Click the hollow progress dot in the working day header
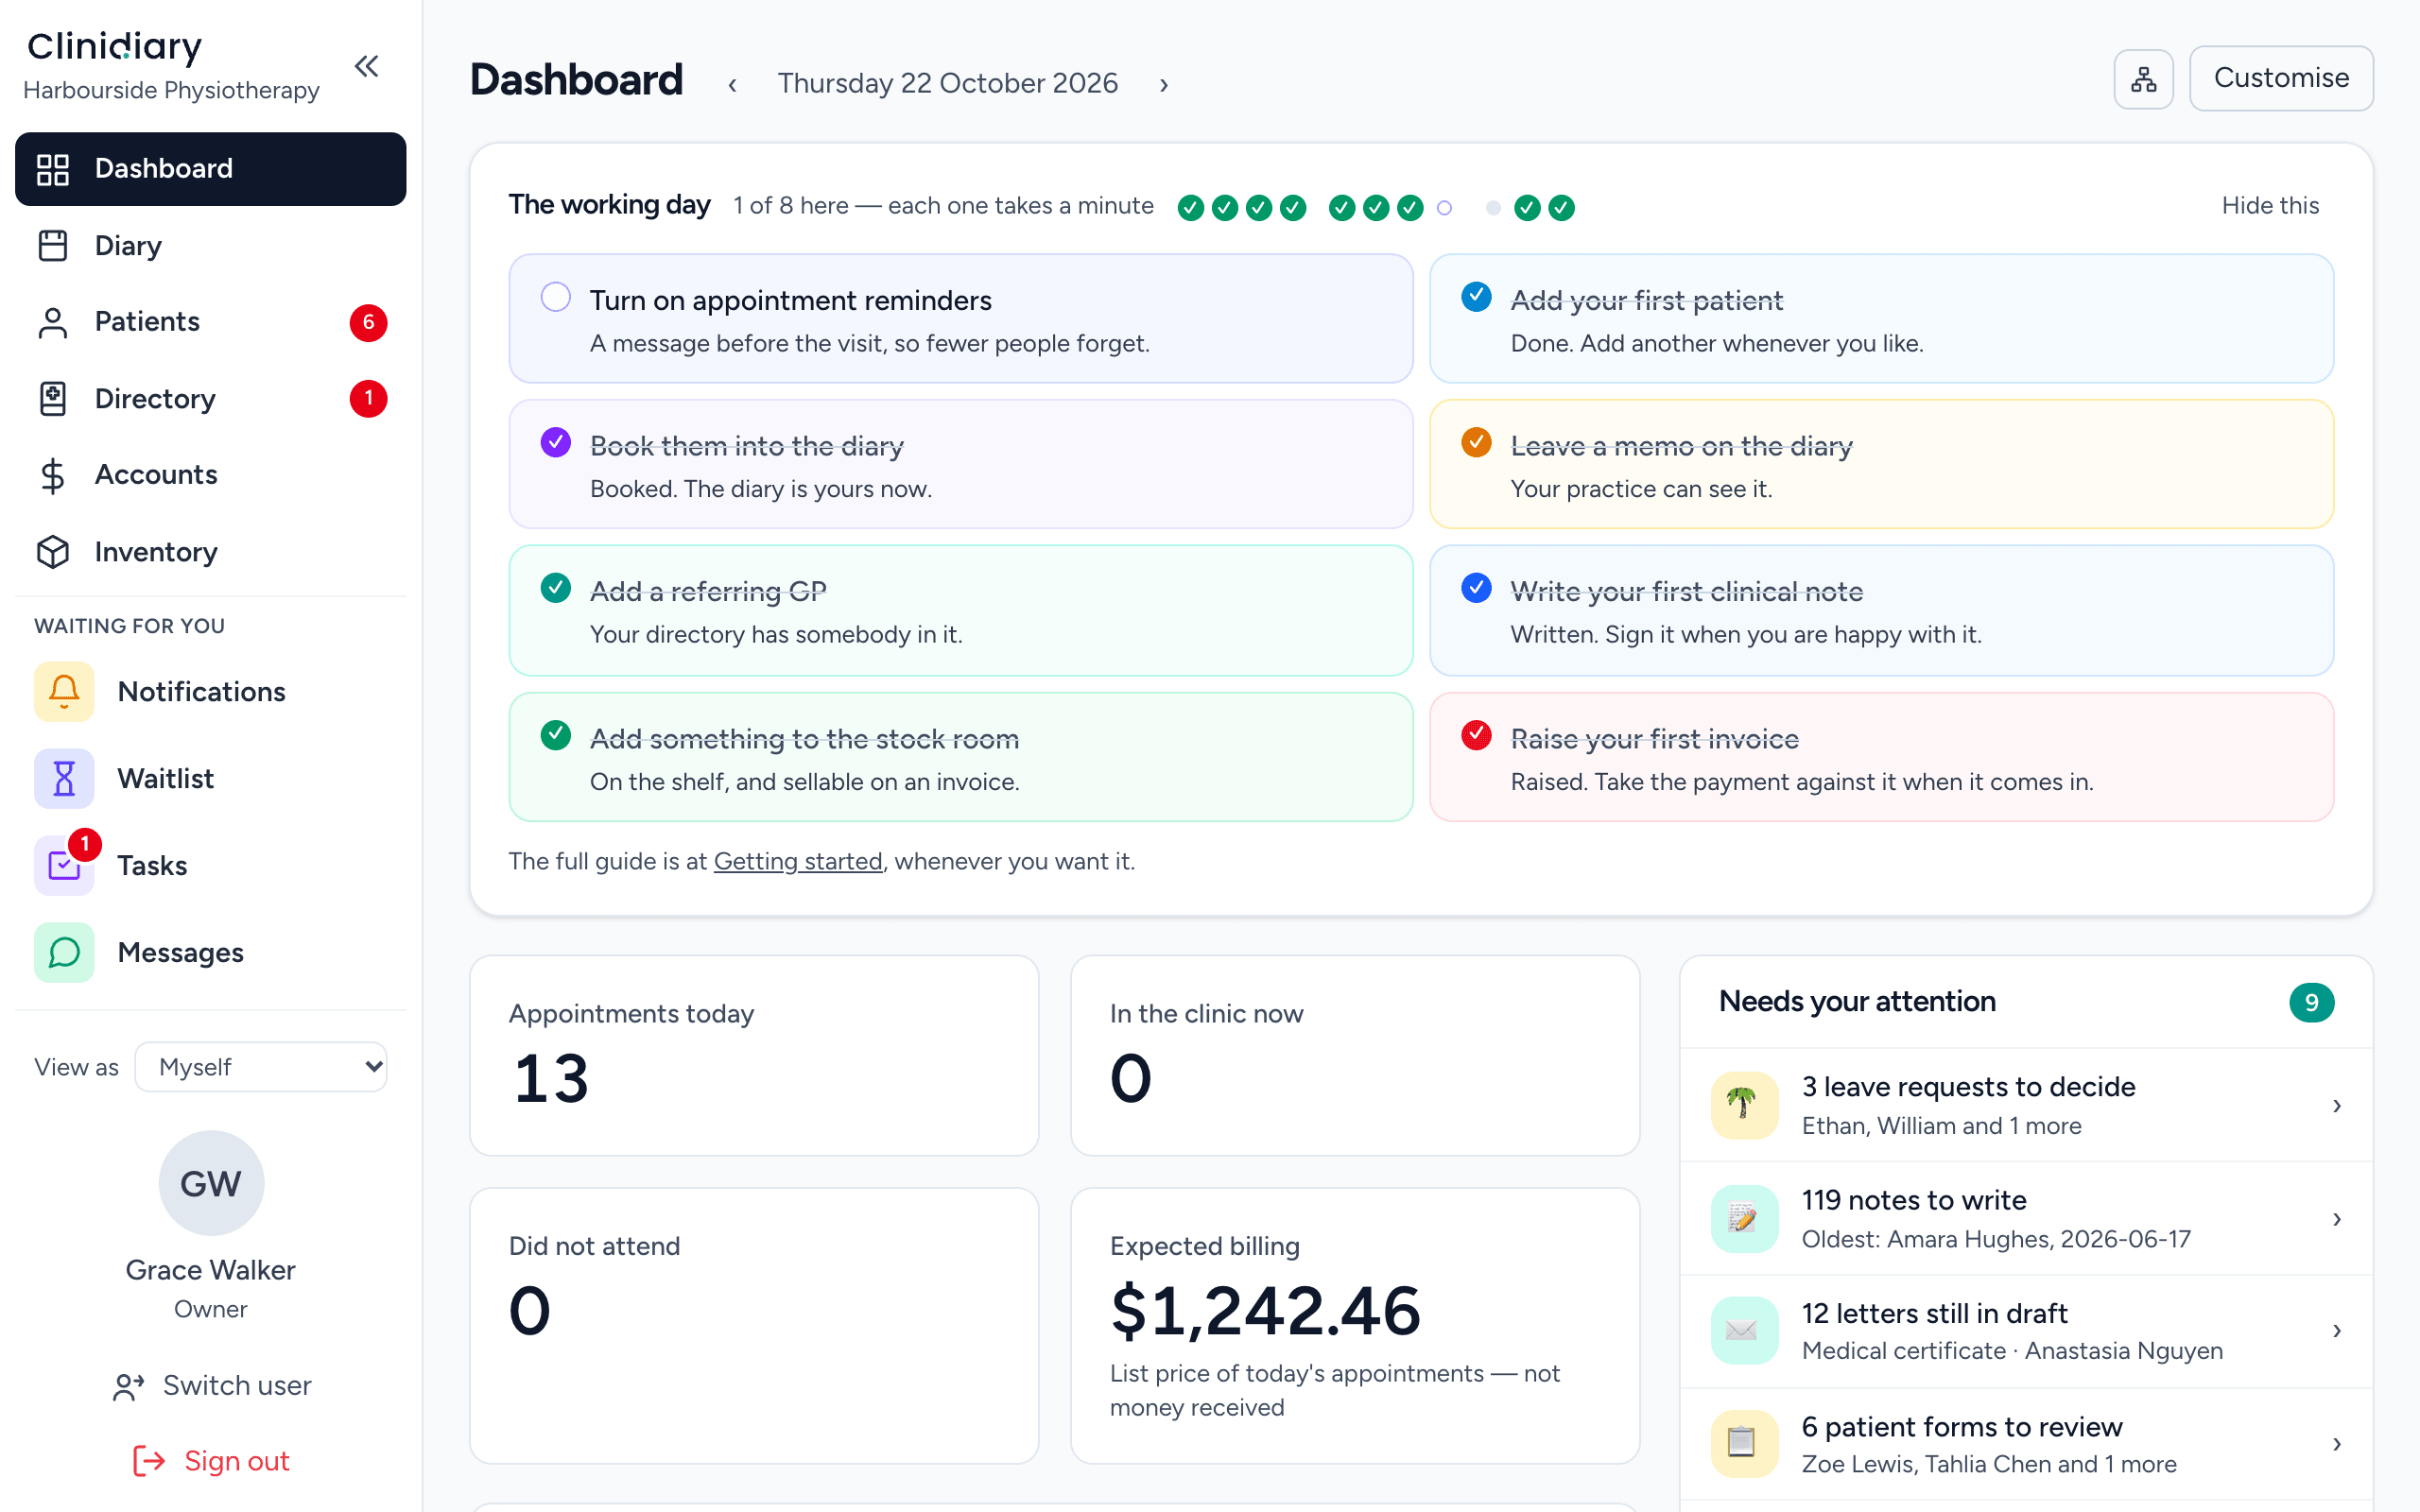Image resolution: width=2420 pixels, height=1512 pixels. [1444, 208]
